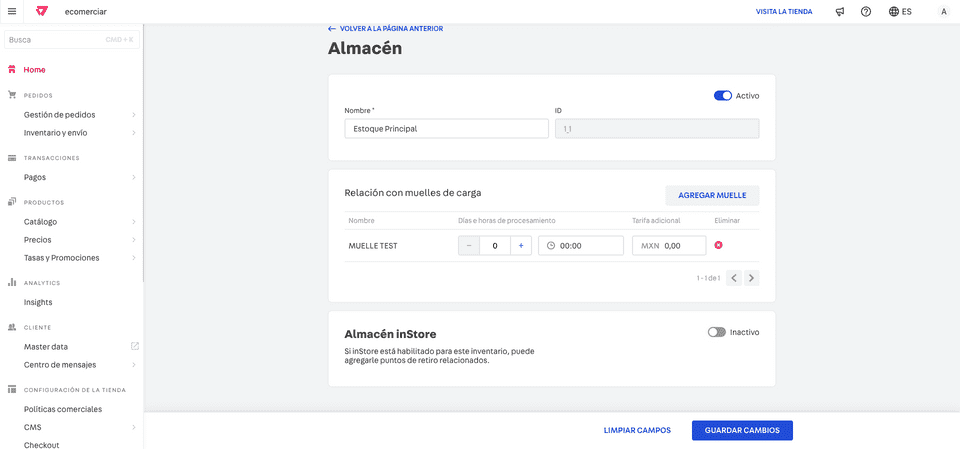Click the sidebar Busca search box

[x=72, y=40]
